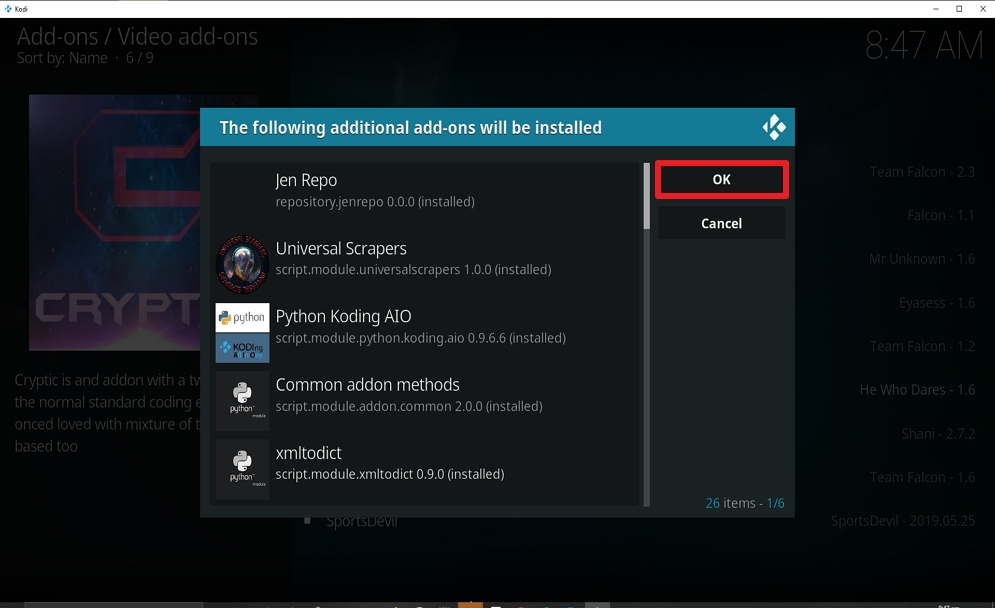This screenshot has width=995, height=608.
Task: Click the 8:47 AM clock display
Action: (x=924, y=46)
